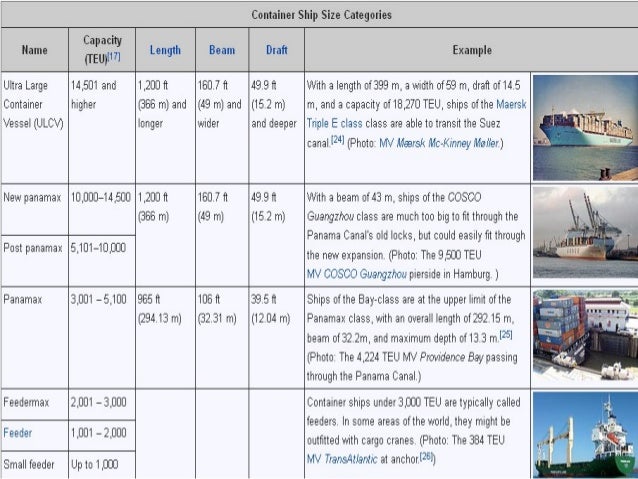
Task: Click the 'Capacity (TEU)' header text
Action: pos(102,50)
